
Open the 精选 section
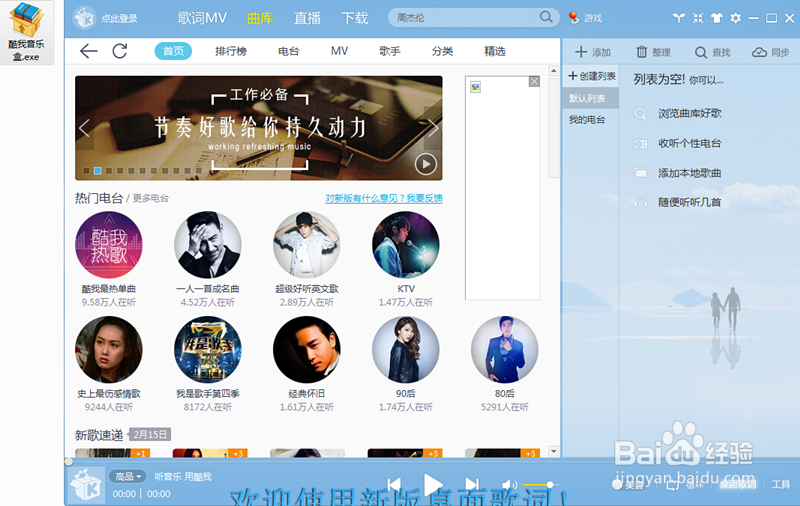(495, 51)
